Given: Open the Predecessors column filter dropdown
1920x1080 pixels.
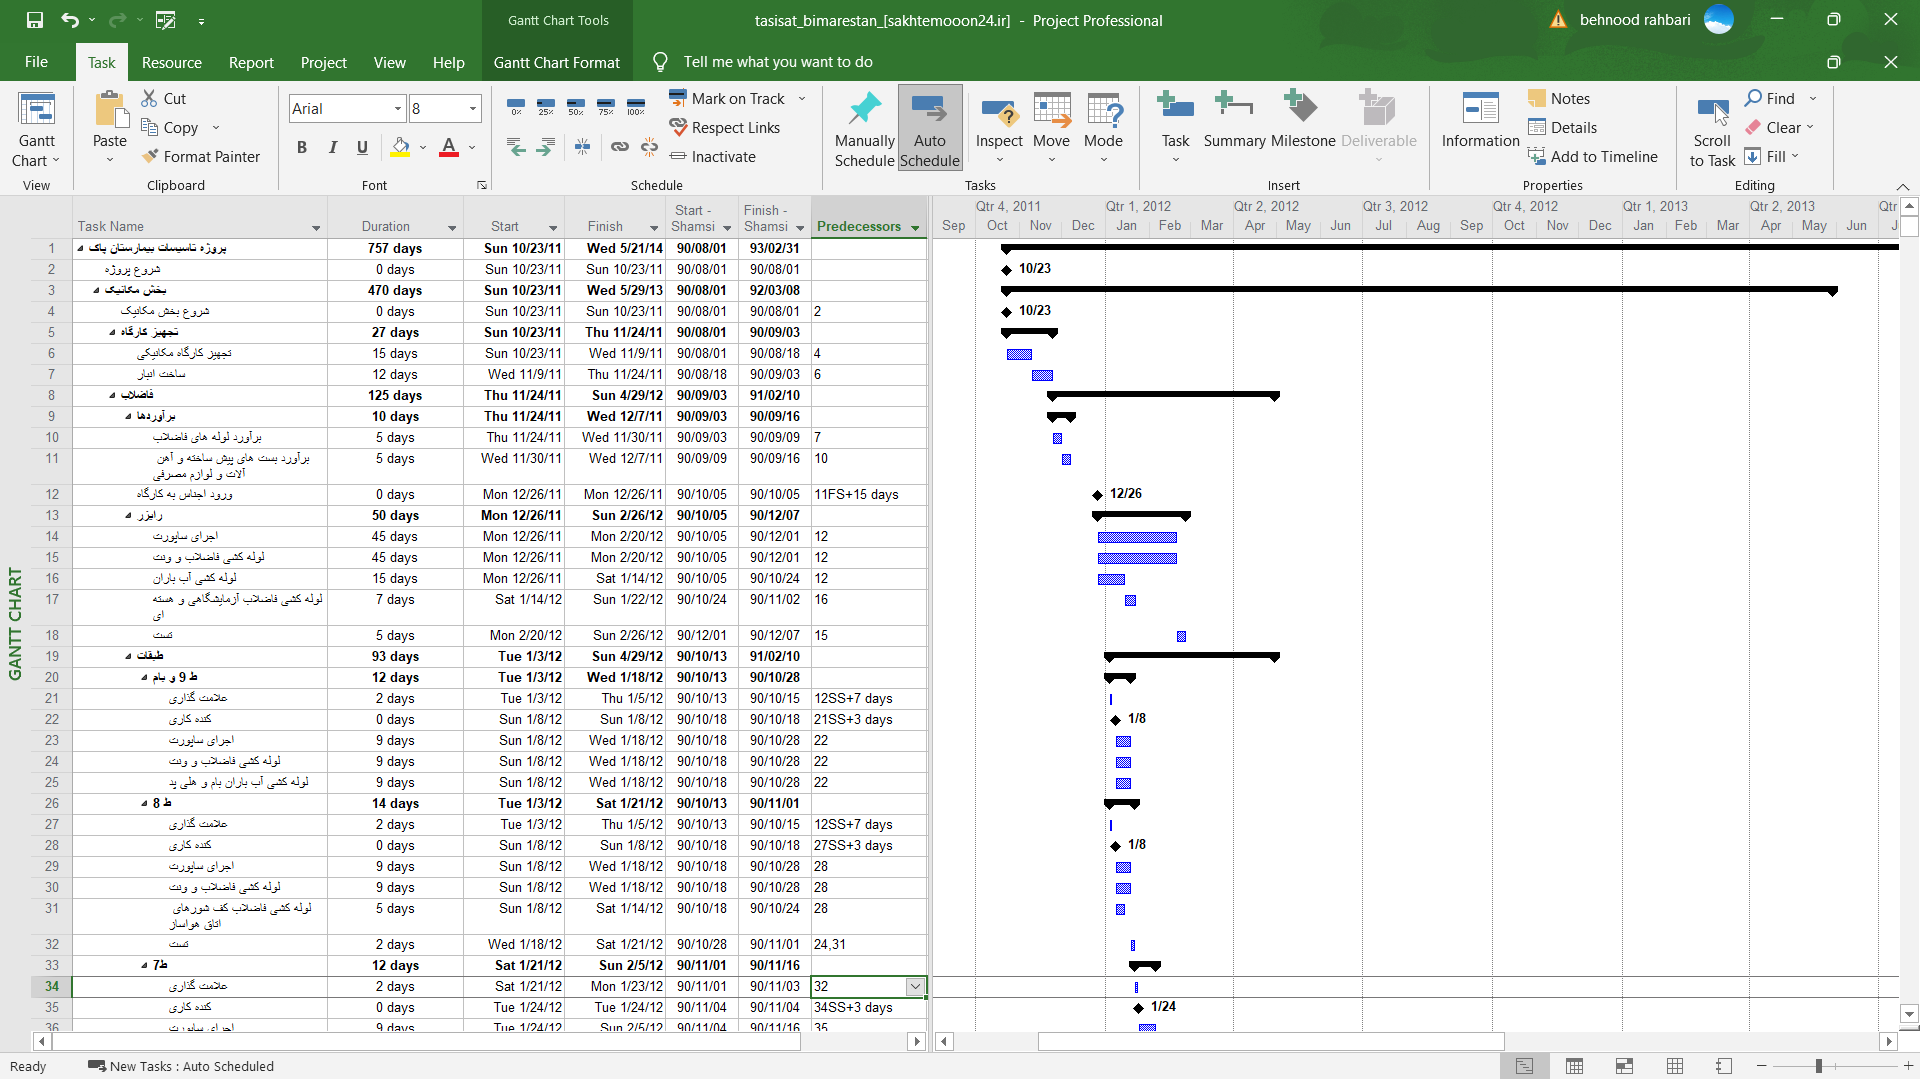Looking at the screenshot, I should [x=915, y=228].
